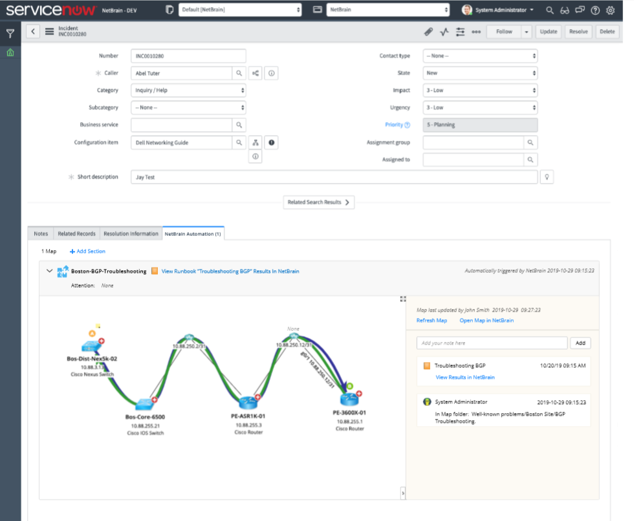
Task: Open the Subcategory dropdown
Action: 188,108
